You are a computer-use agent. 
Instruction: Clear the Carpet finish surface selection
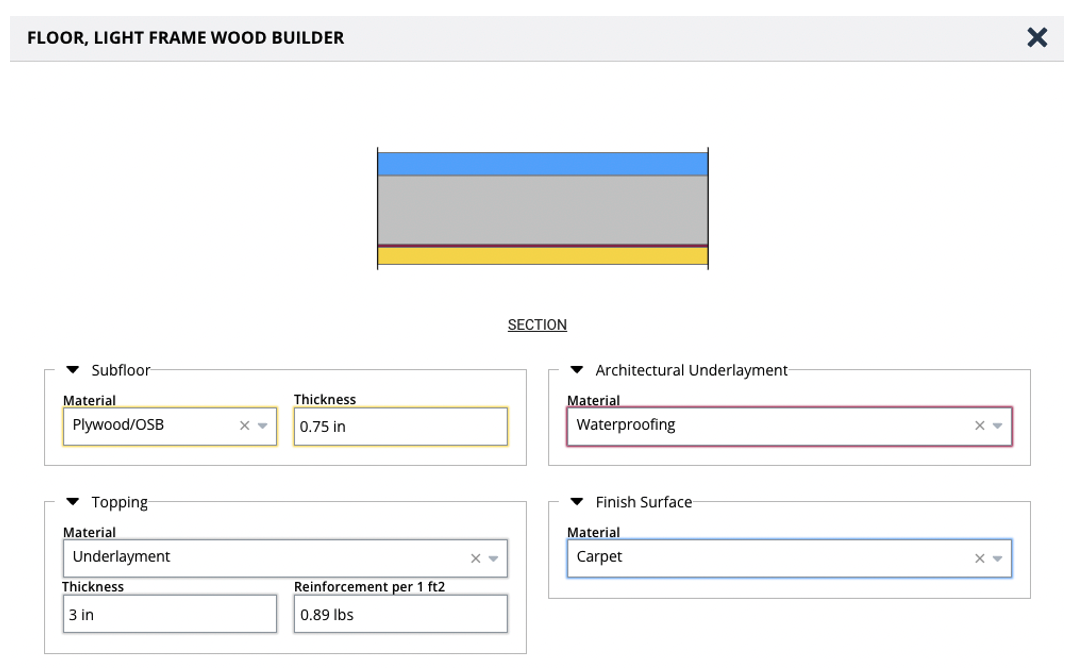click(979, 558)
